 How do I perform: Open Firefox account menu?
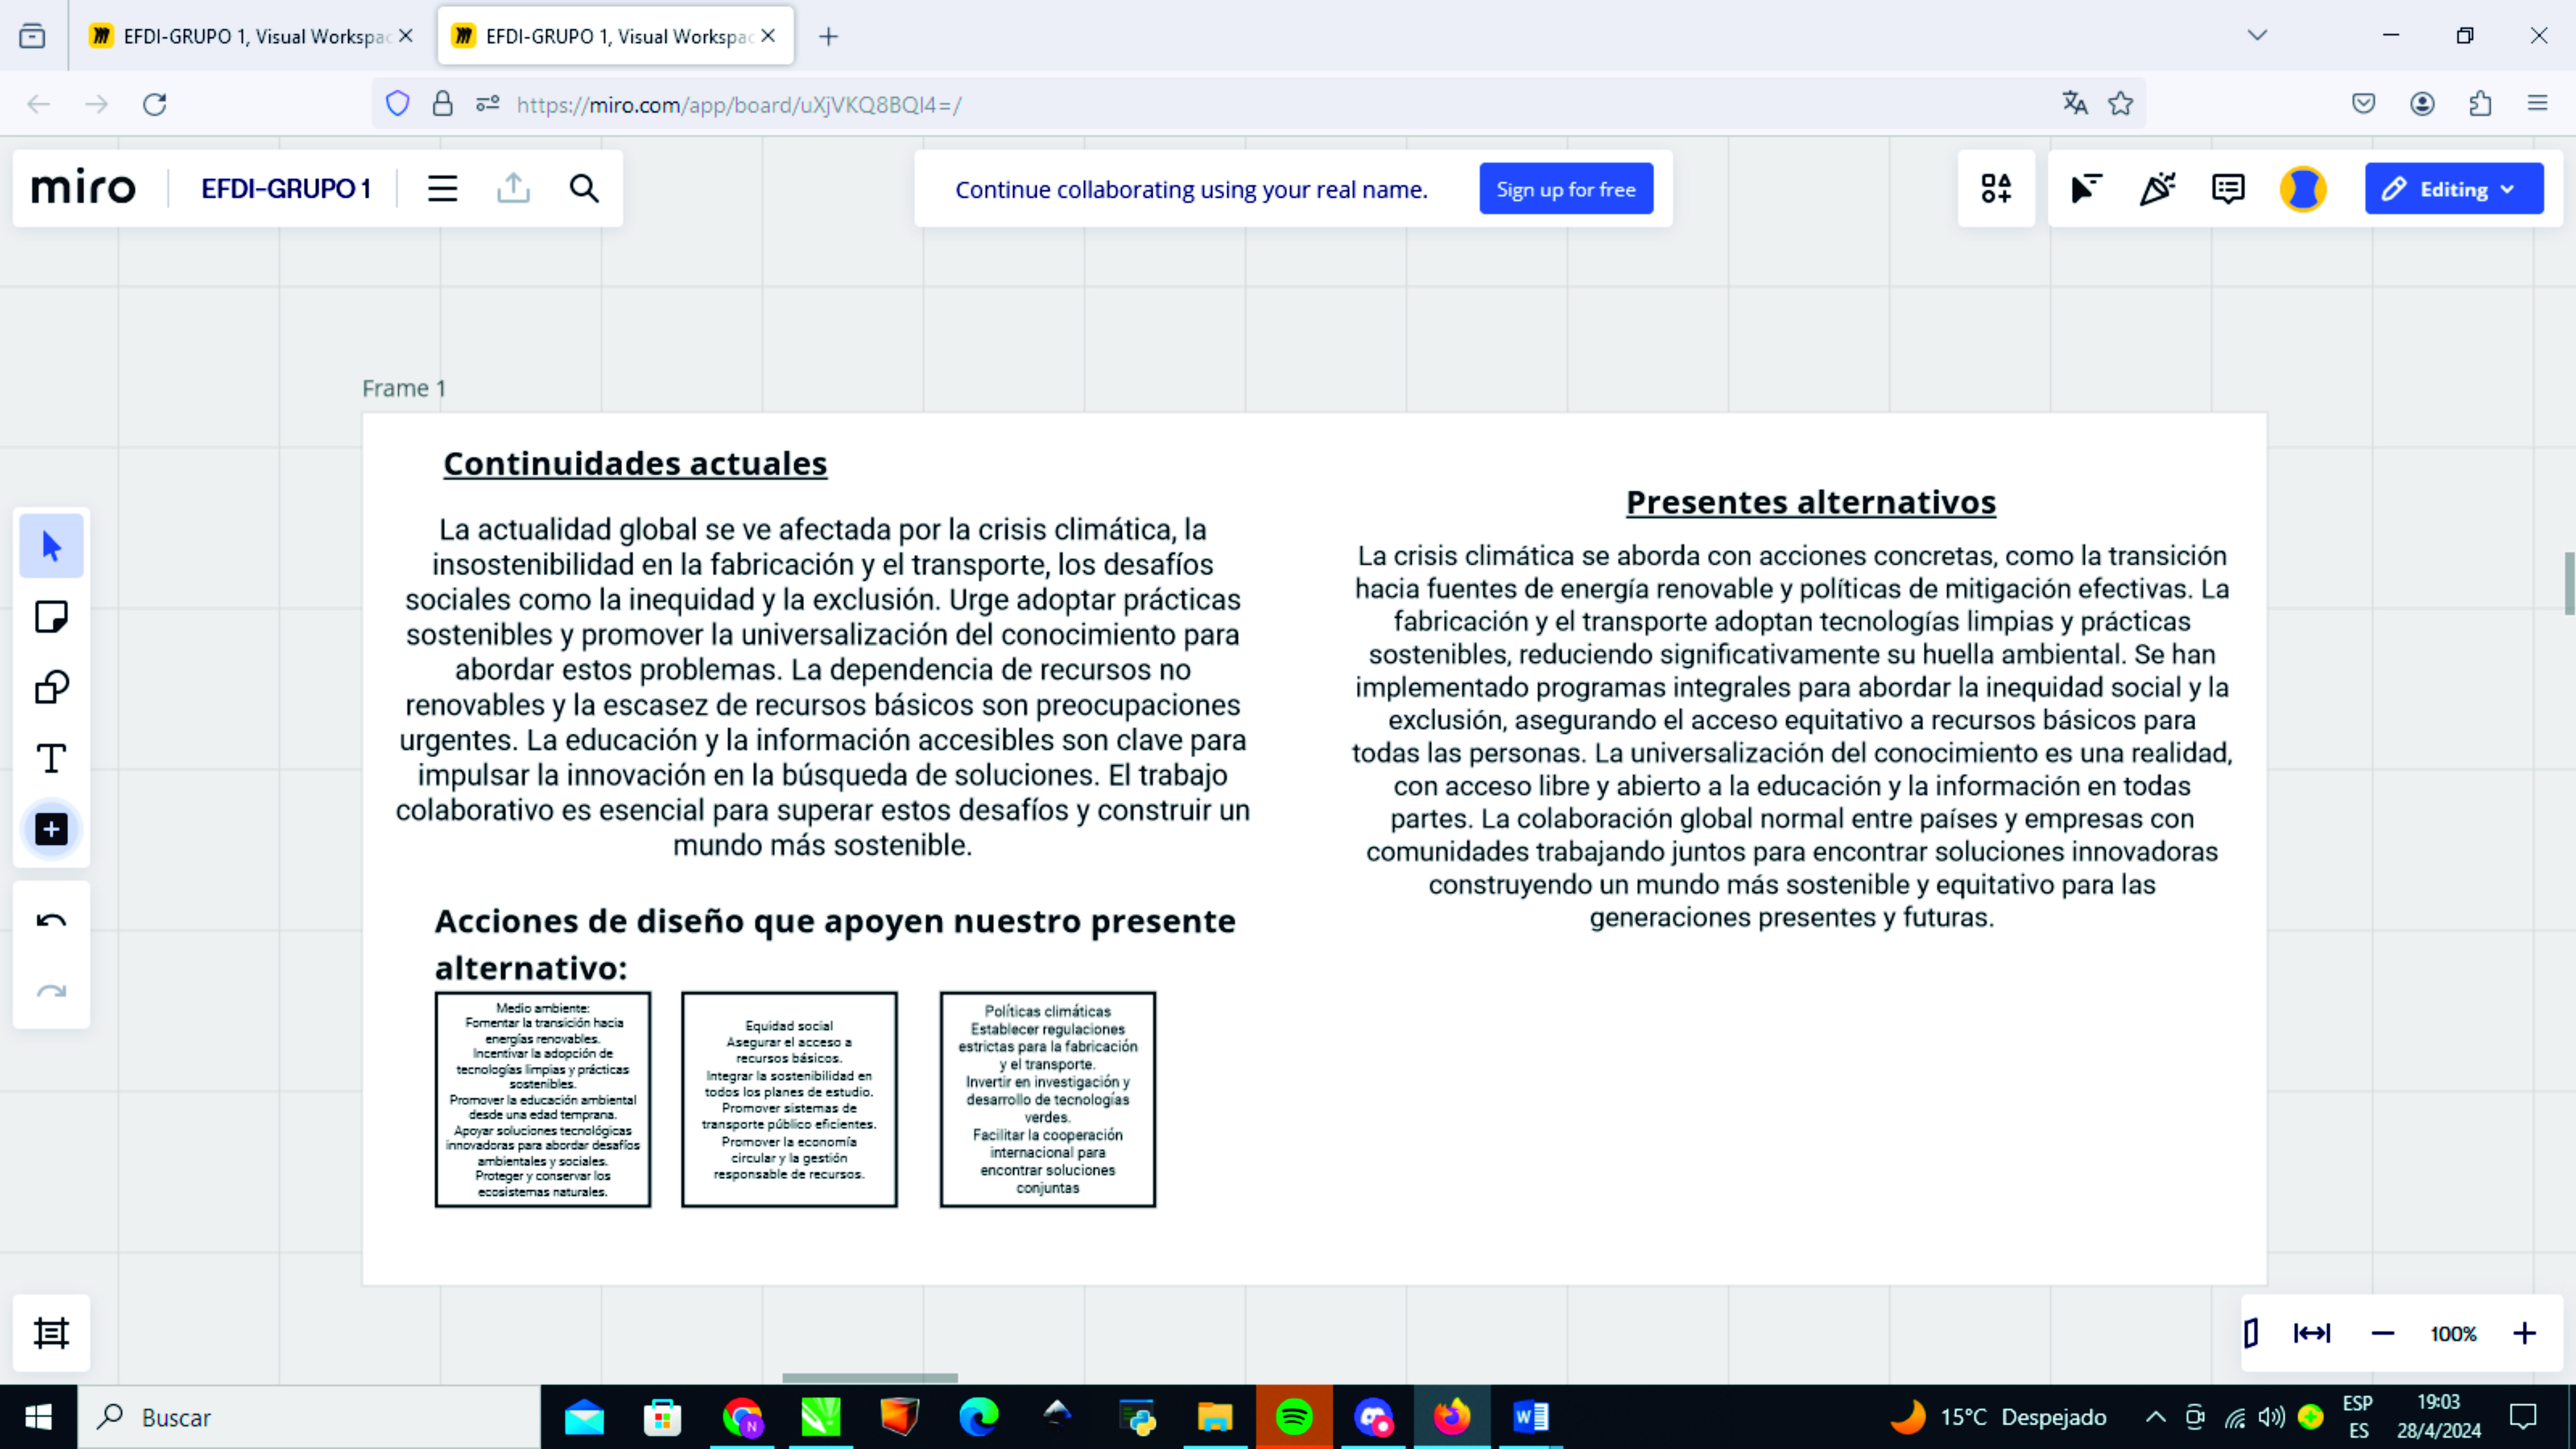tap(2422, 103)
